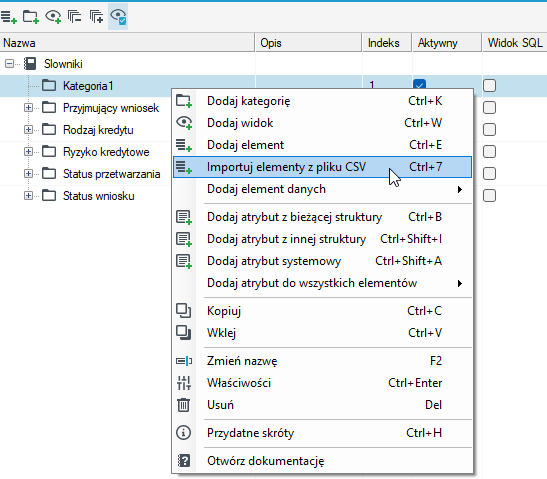Screen dimensions: 547x479
Task: Click the add element toolbar icon
Action: click(x=8, y=16)
